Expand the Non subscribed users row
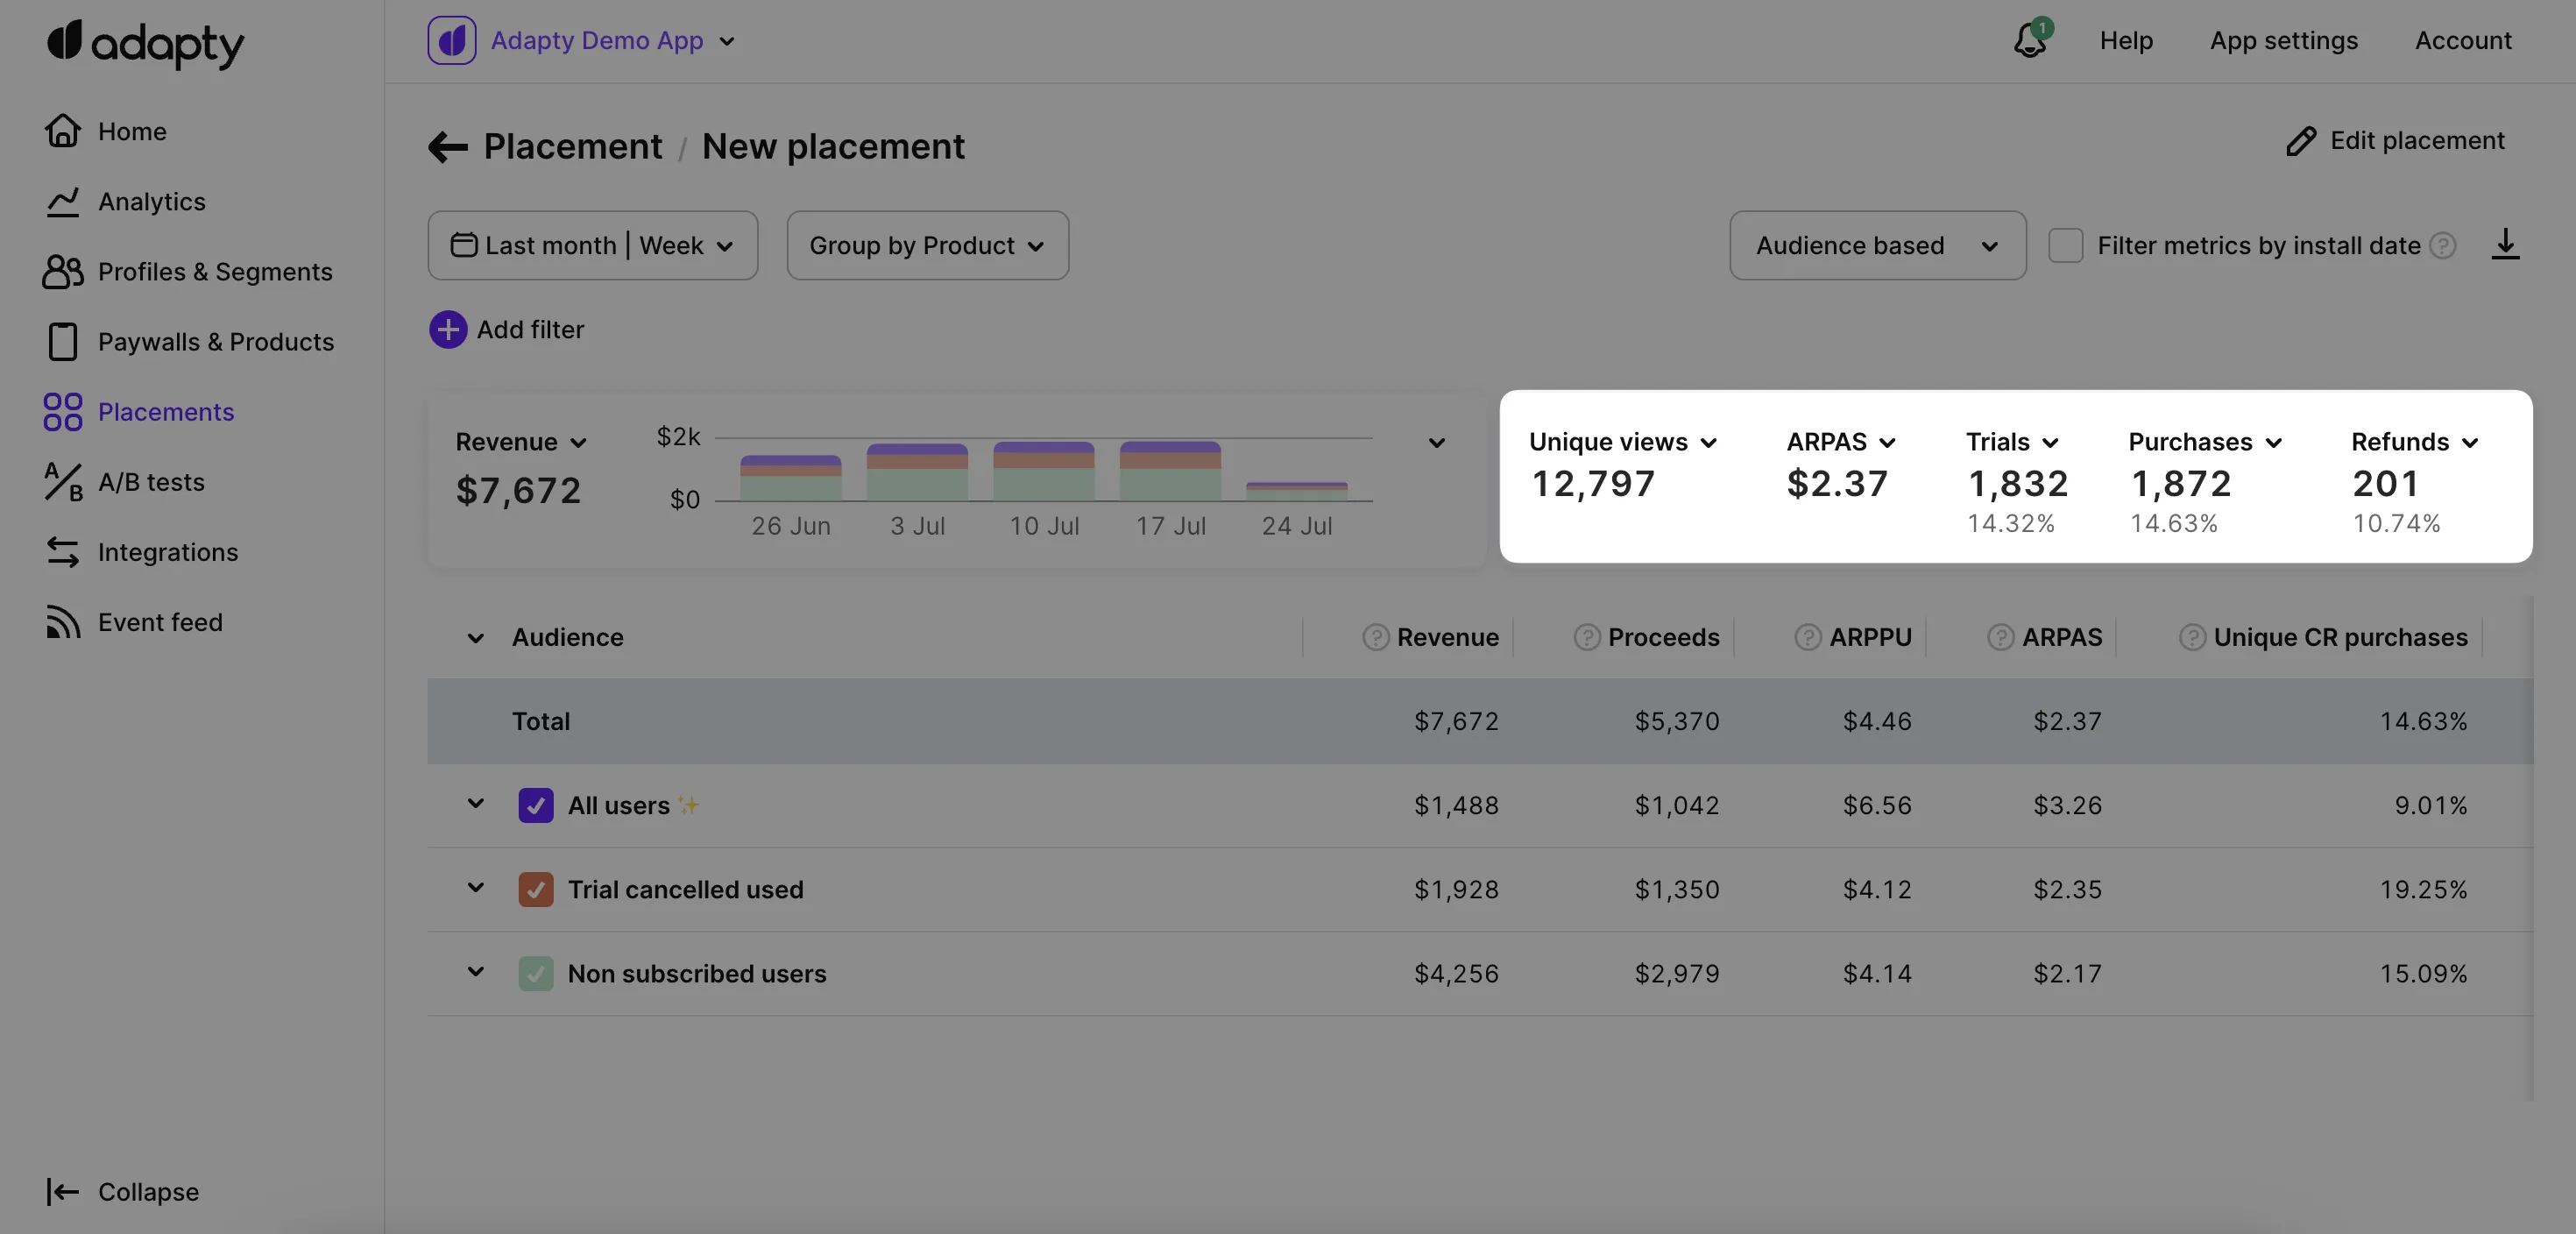The width and height of the screenshot is (2576, 1234). coord(476,971)
